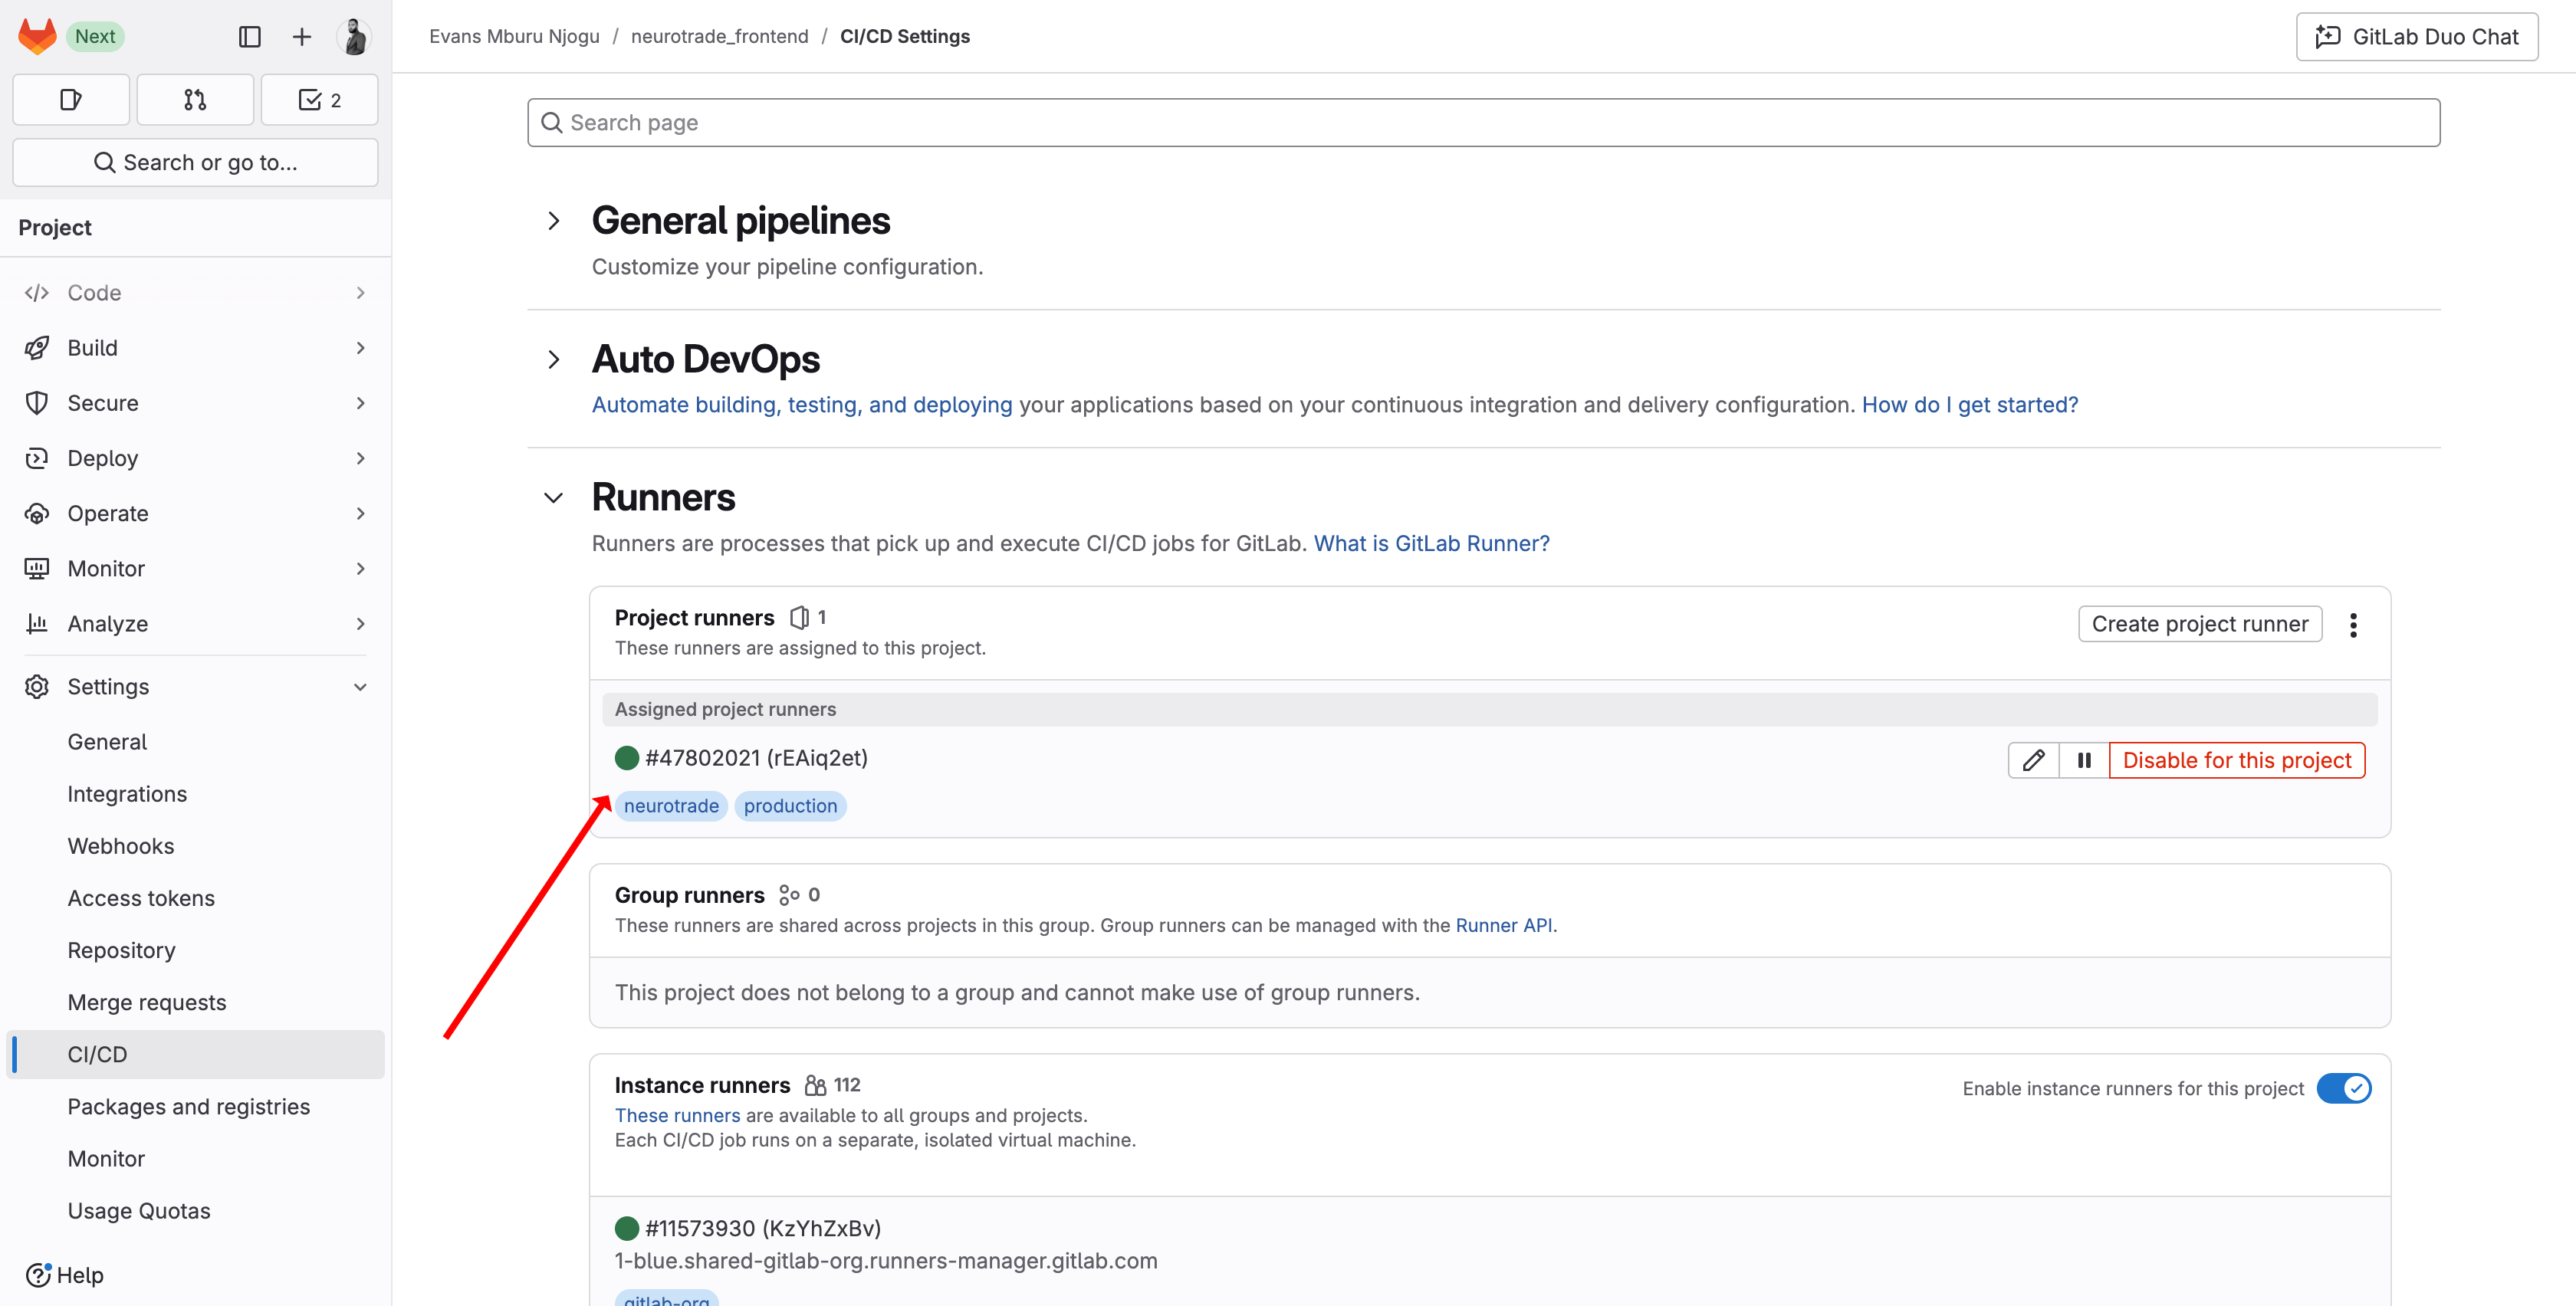
Task: Collapse the Runners section
Action: [x=554, y=498]
